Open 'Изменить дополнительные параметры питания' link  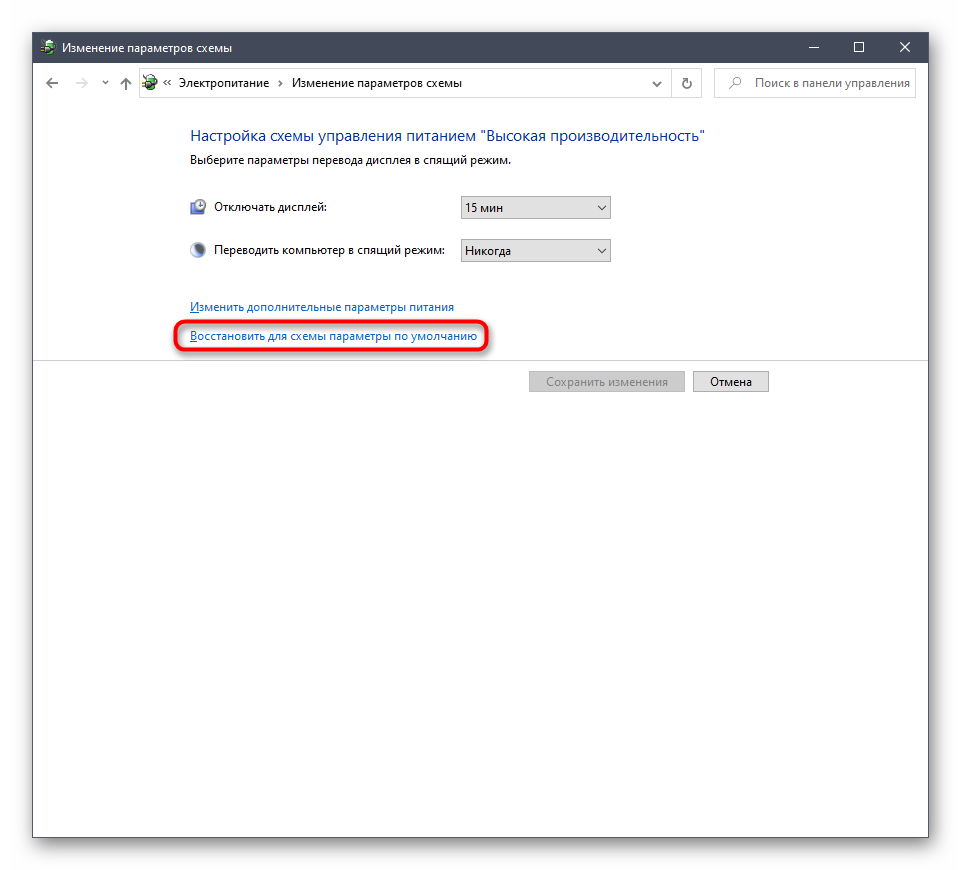[x=321, y=307]
